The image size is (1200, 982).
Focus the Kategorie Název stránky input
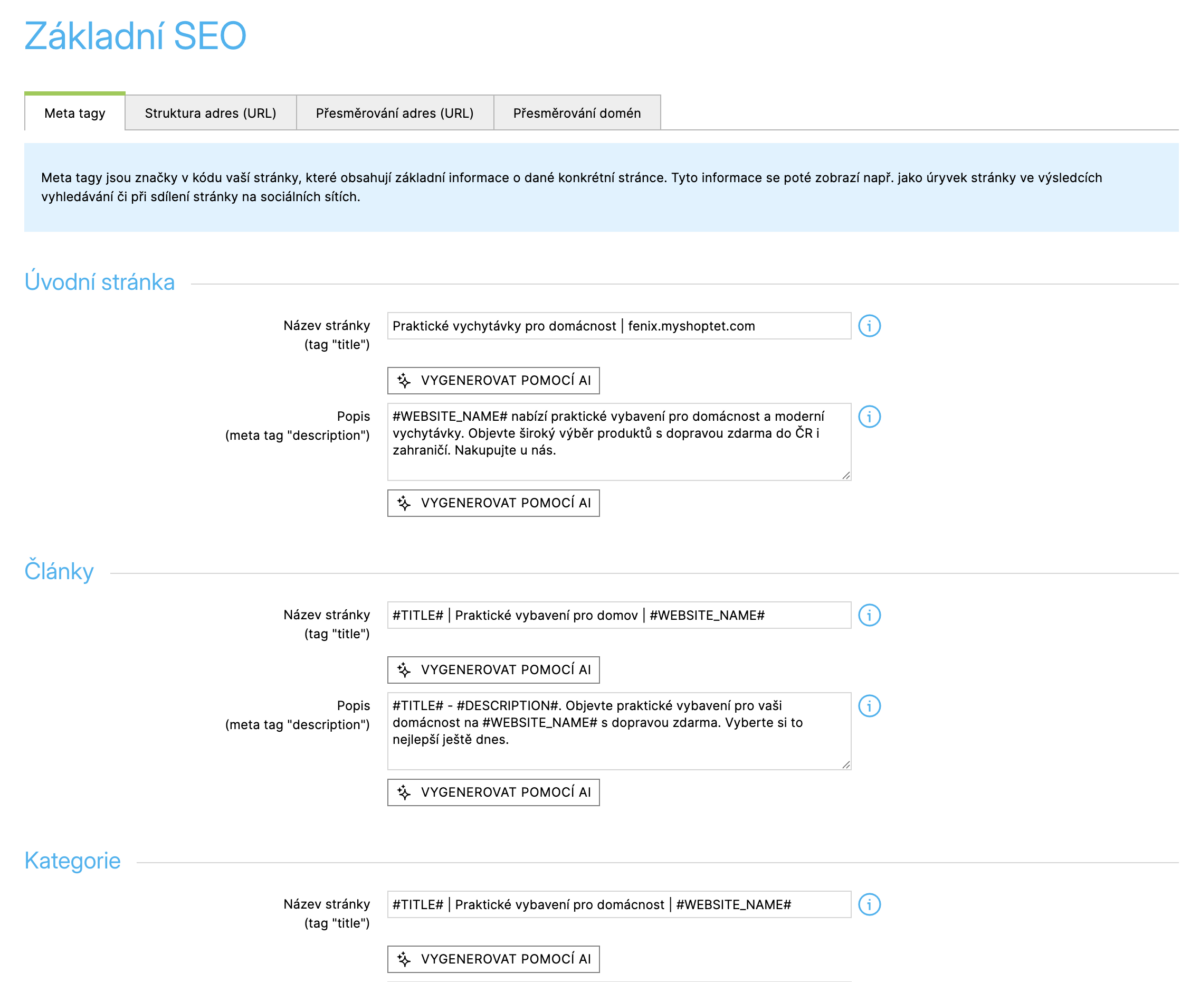(x=619, y=905)
